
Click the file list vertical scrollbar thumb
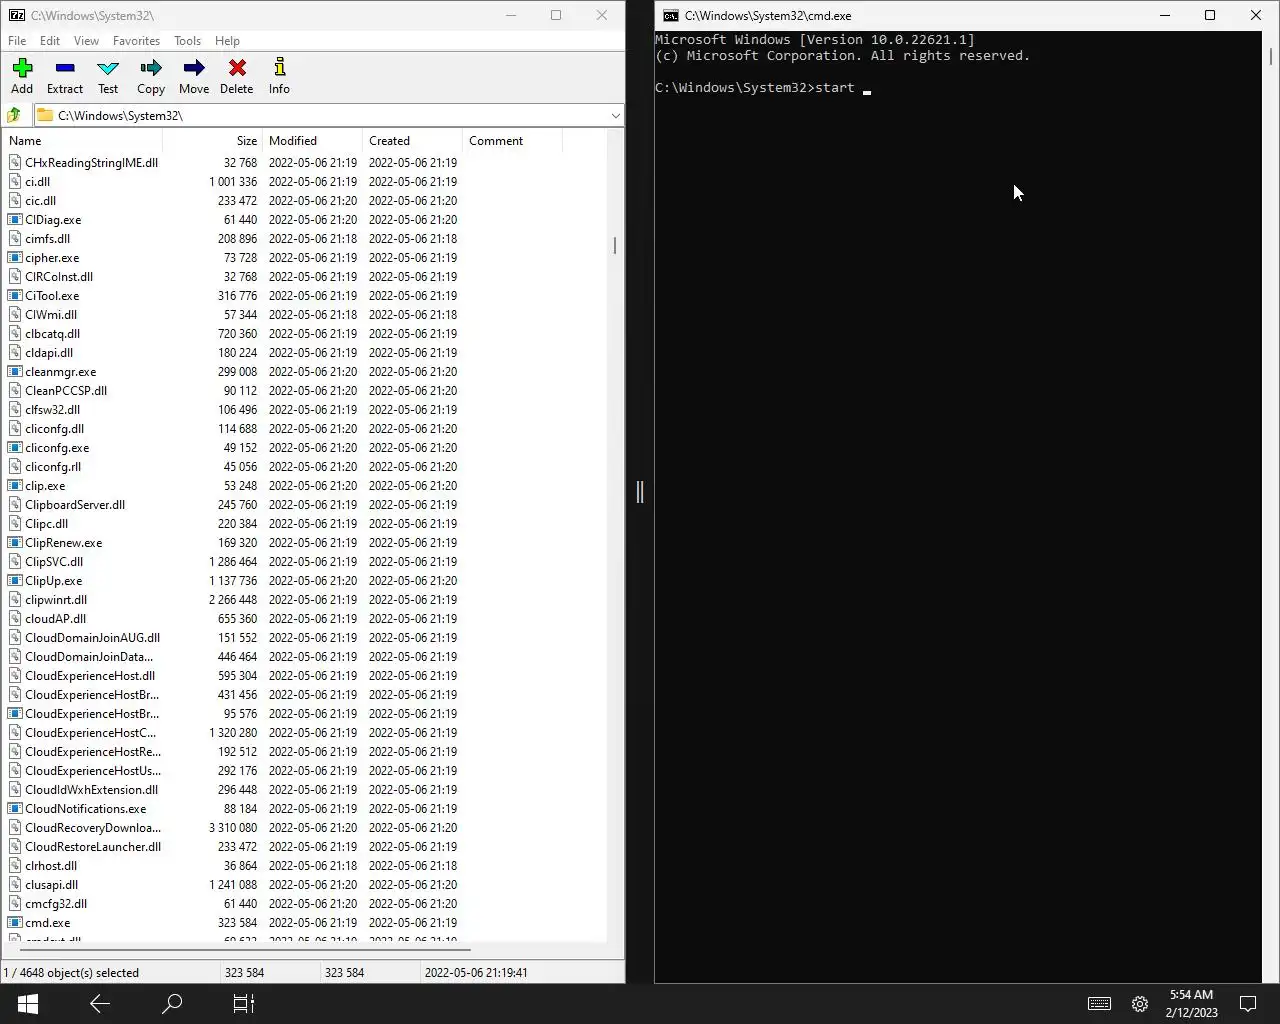[x=614, y=245]
